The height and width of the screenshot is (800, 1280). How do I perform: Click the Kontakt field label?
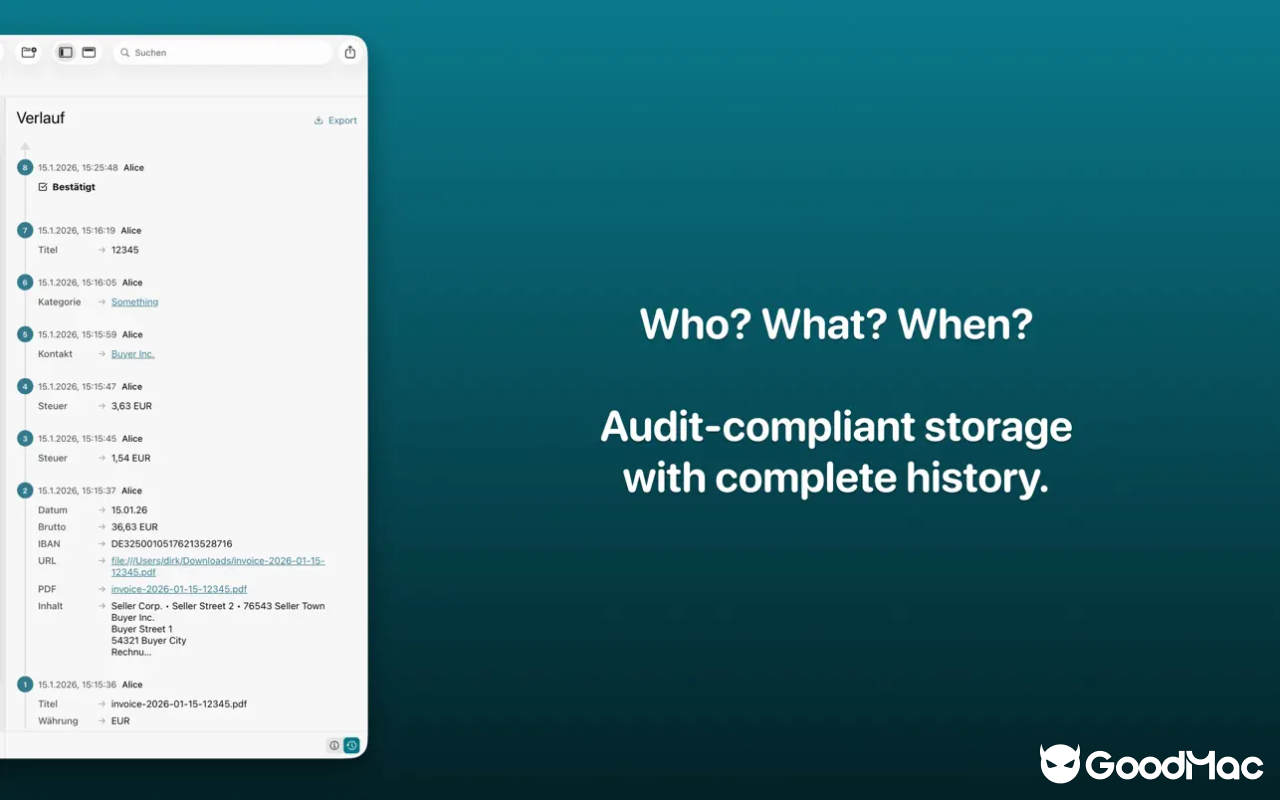click(x=55, y=354)
